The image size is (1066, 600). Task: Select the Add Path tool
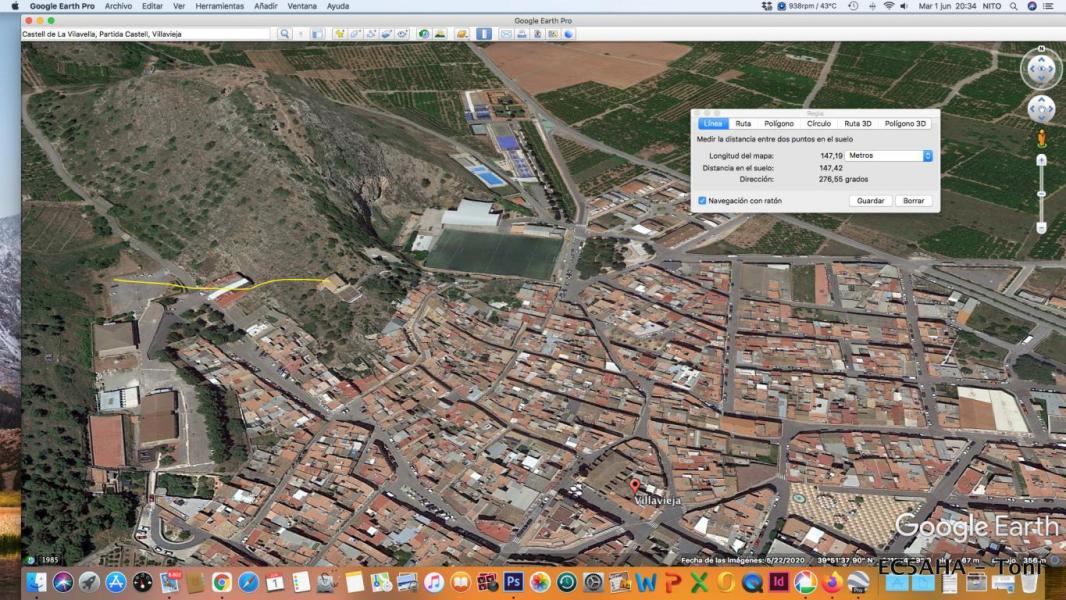(x=371, y=34)
